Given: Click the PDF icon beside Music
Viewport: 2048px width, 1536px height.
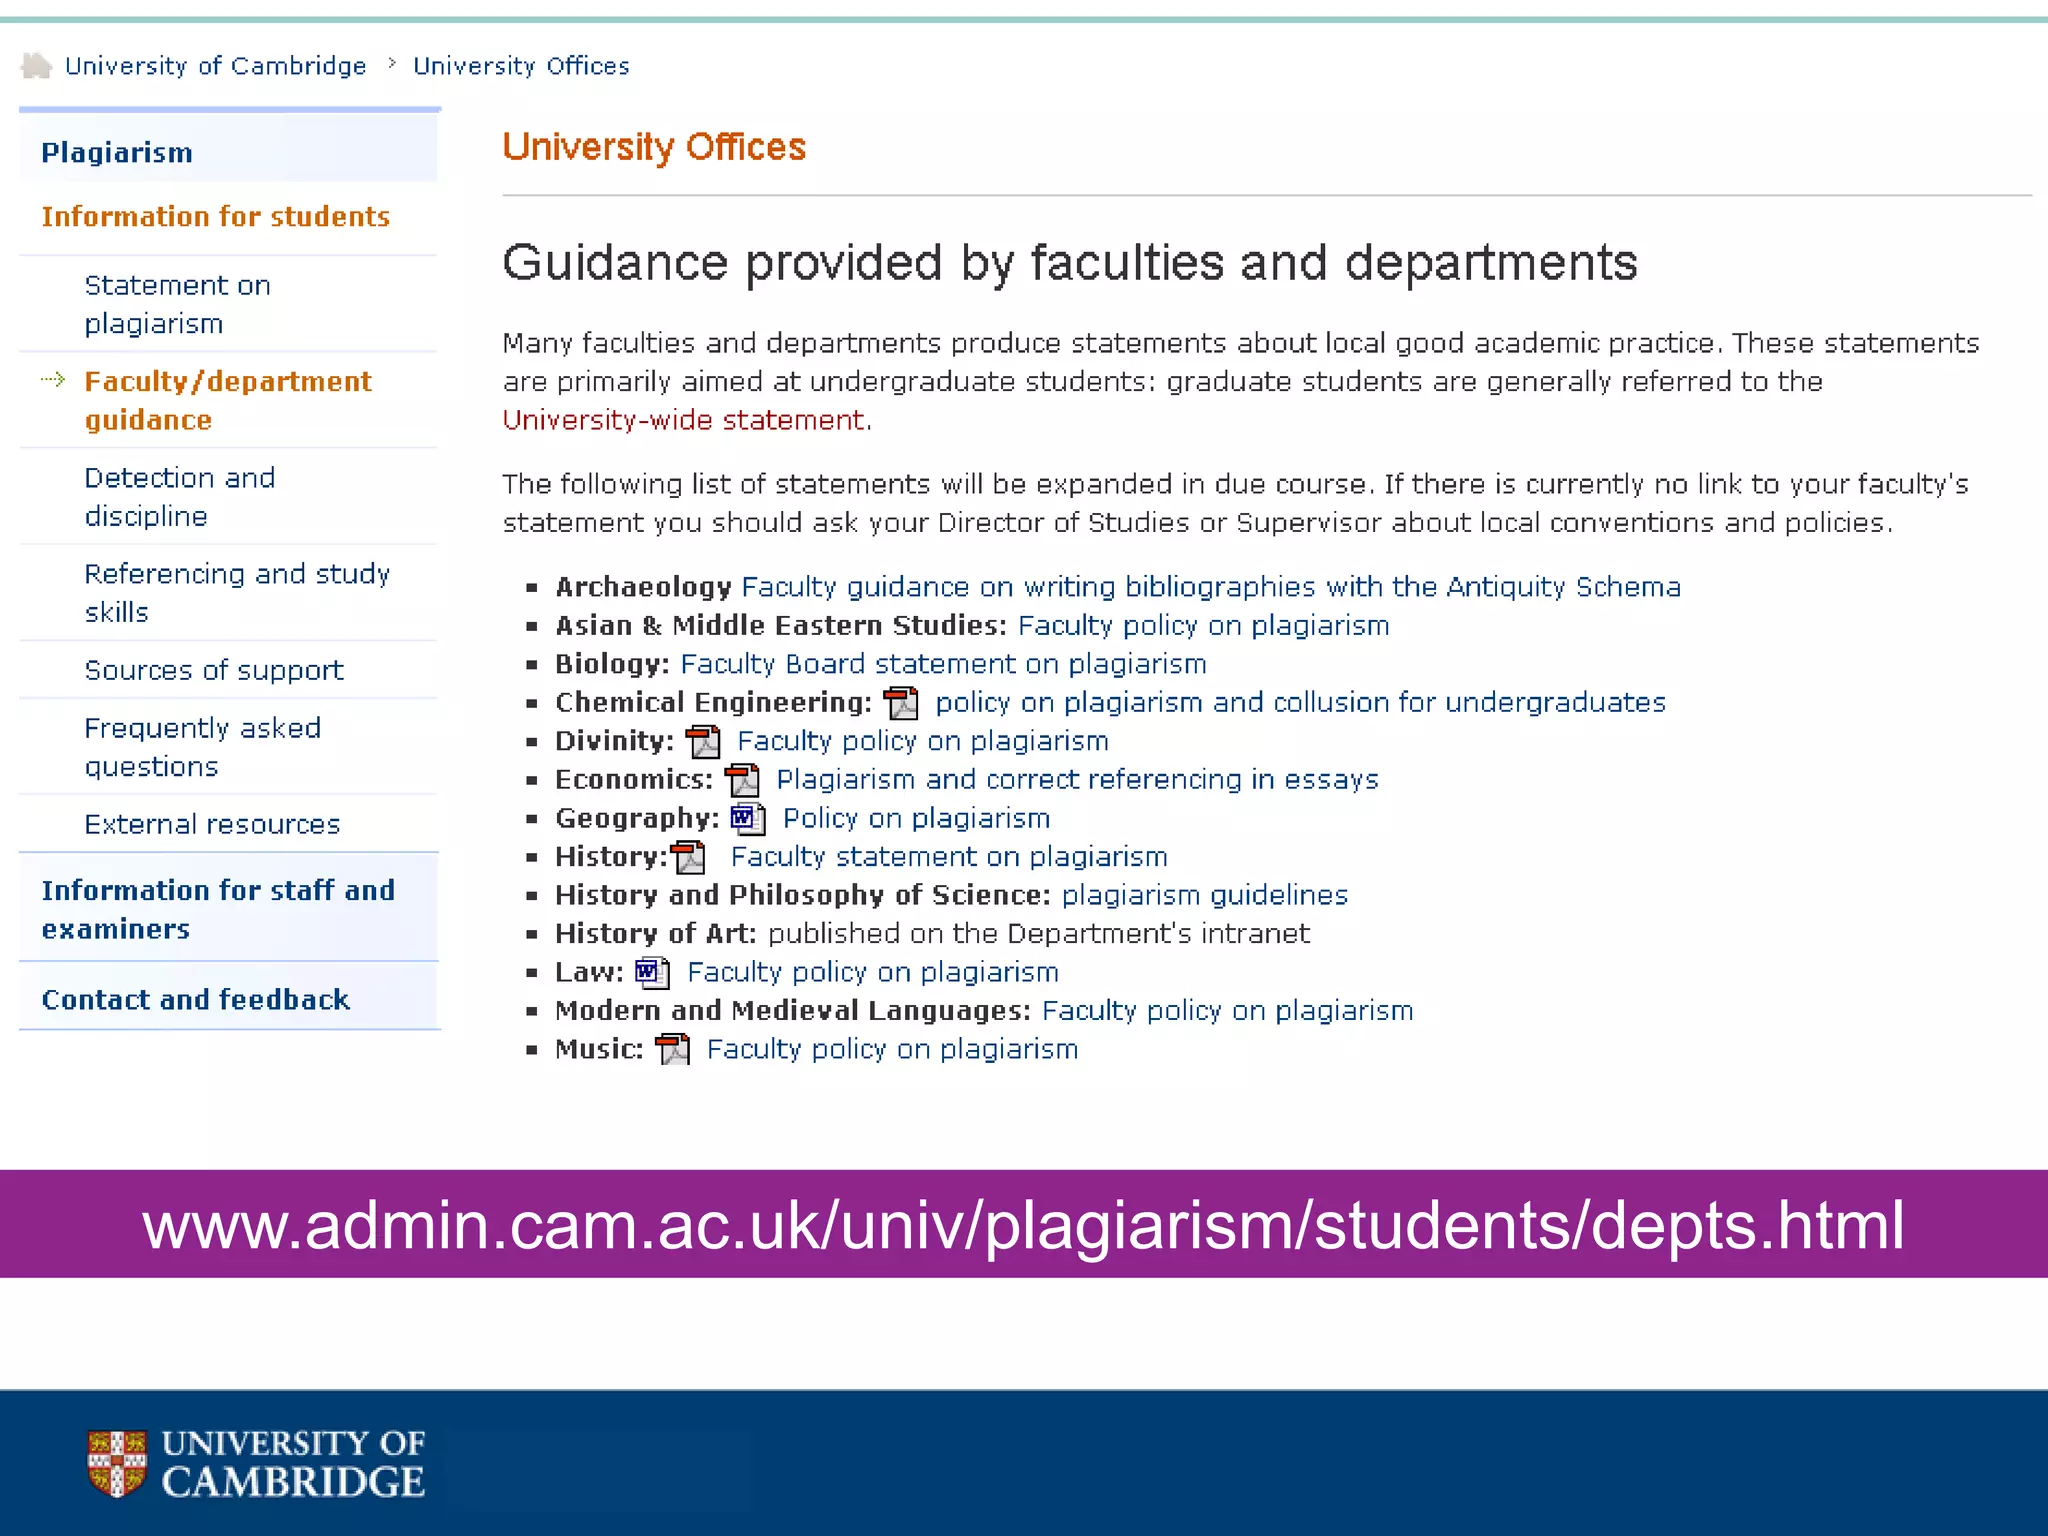Looking at the screenshot, I should pyautogui.click(x=672, y=1049).
